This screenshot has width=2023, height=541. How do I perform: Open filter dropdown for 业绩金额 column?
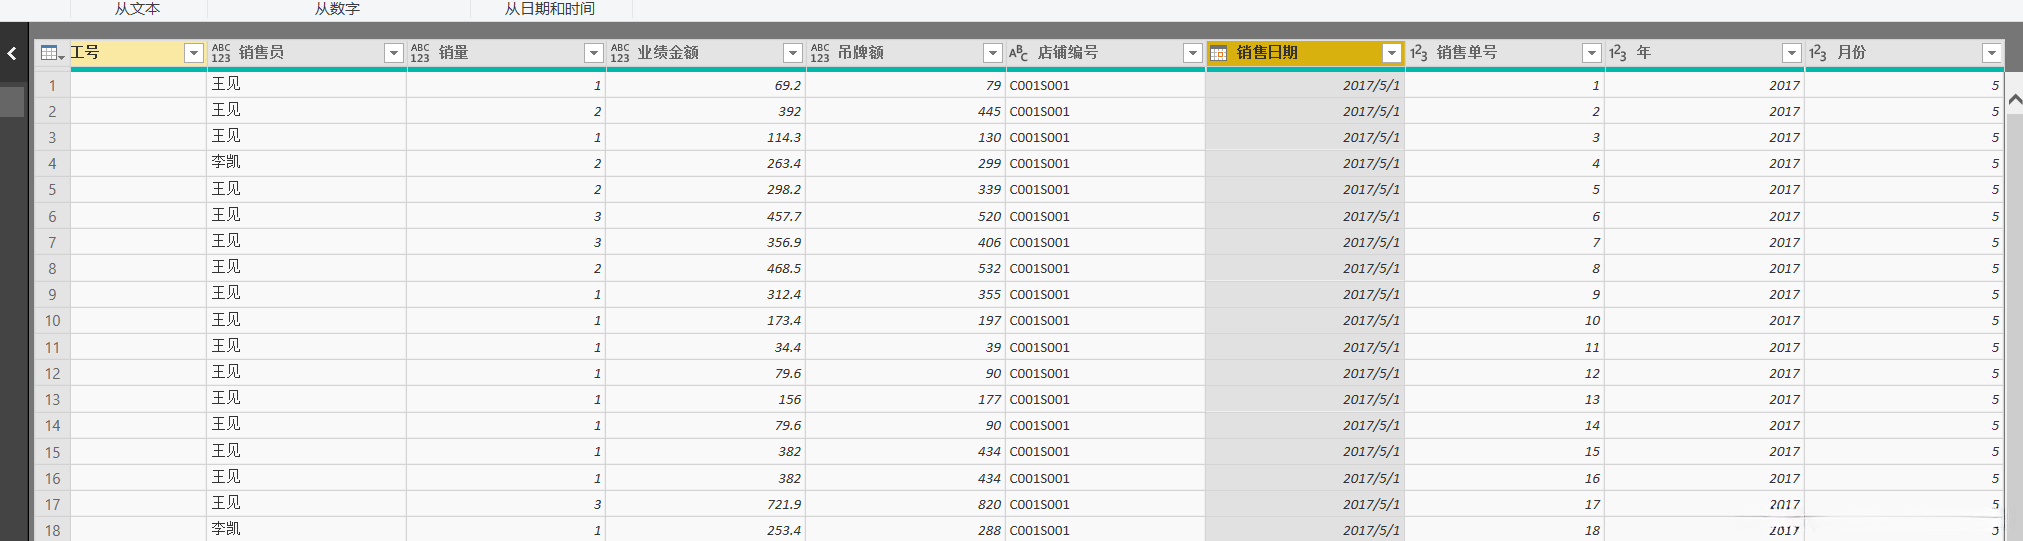pyautogui.click(x=793, y=53)
